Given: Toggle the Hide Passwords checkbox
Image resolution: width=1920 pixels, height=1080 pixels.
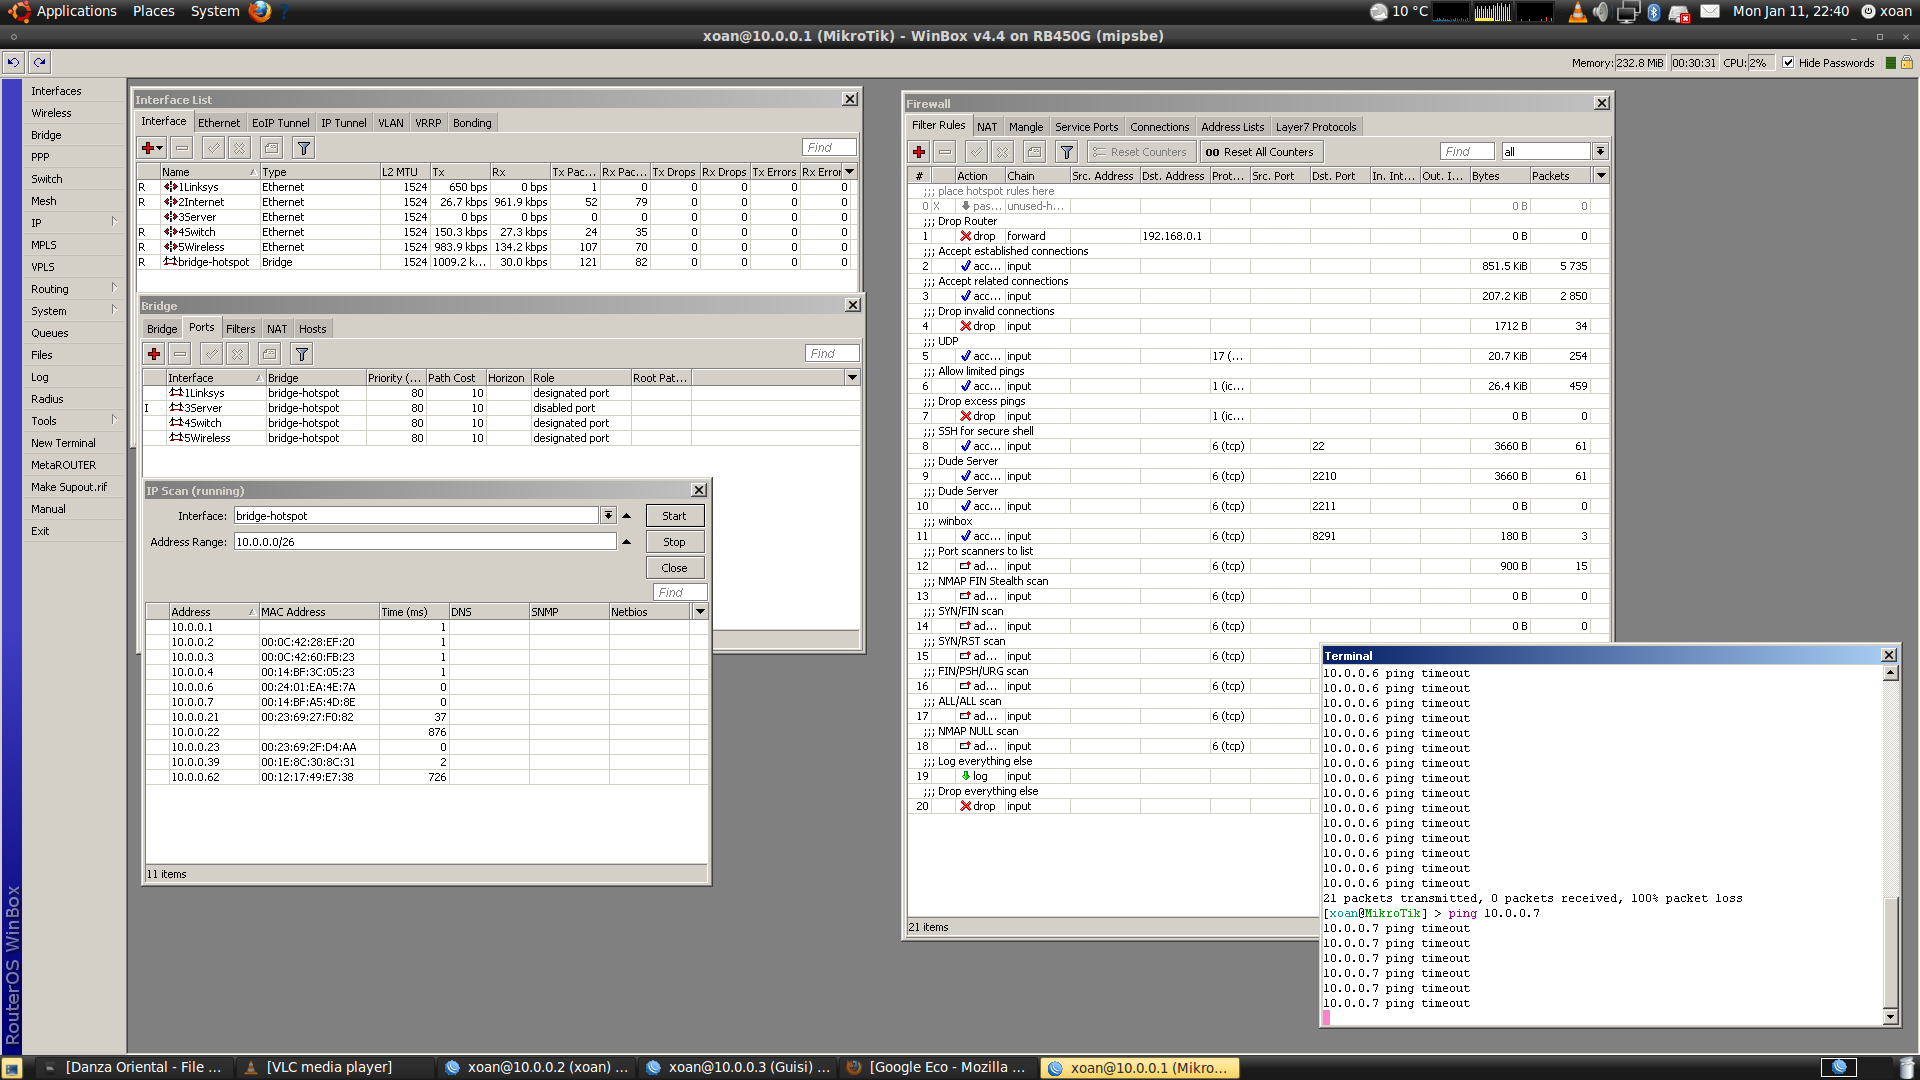Looking at the screenshot, I should [x=1788, y=63].
